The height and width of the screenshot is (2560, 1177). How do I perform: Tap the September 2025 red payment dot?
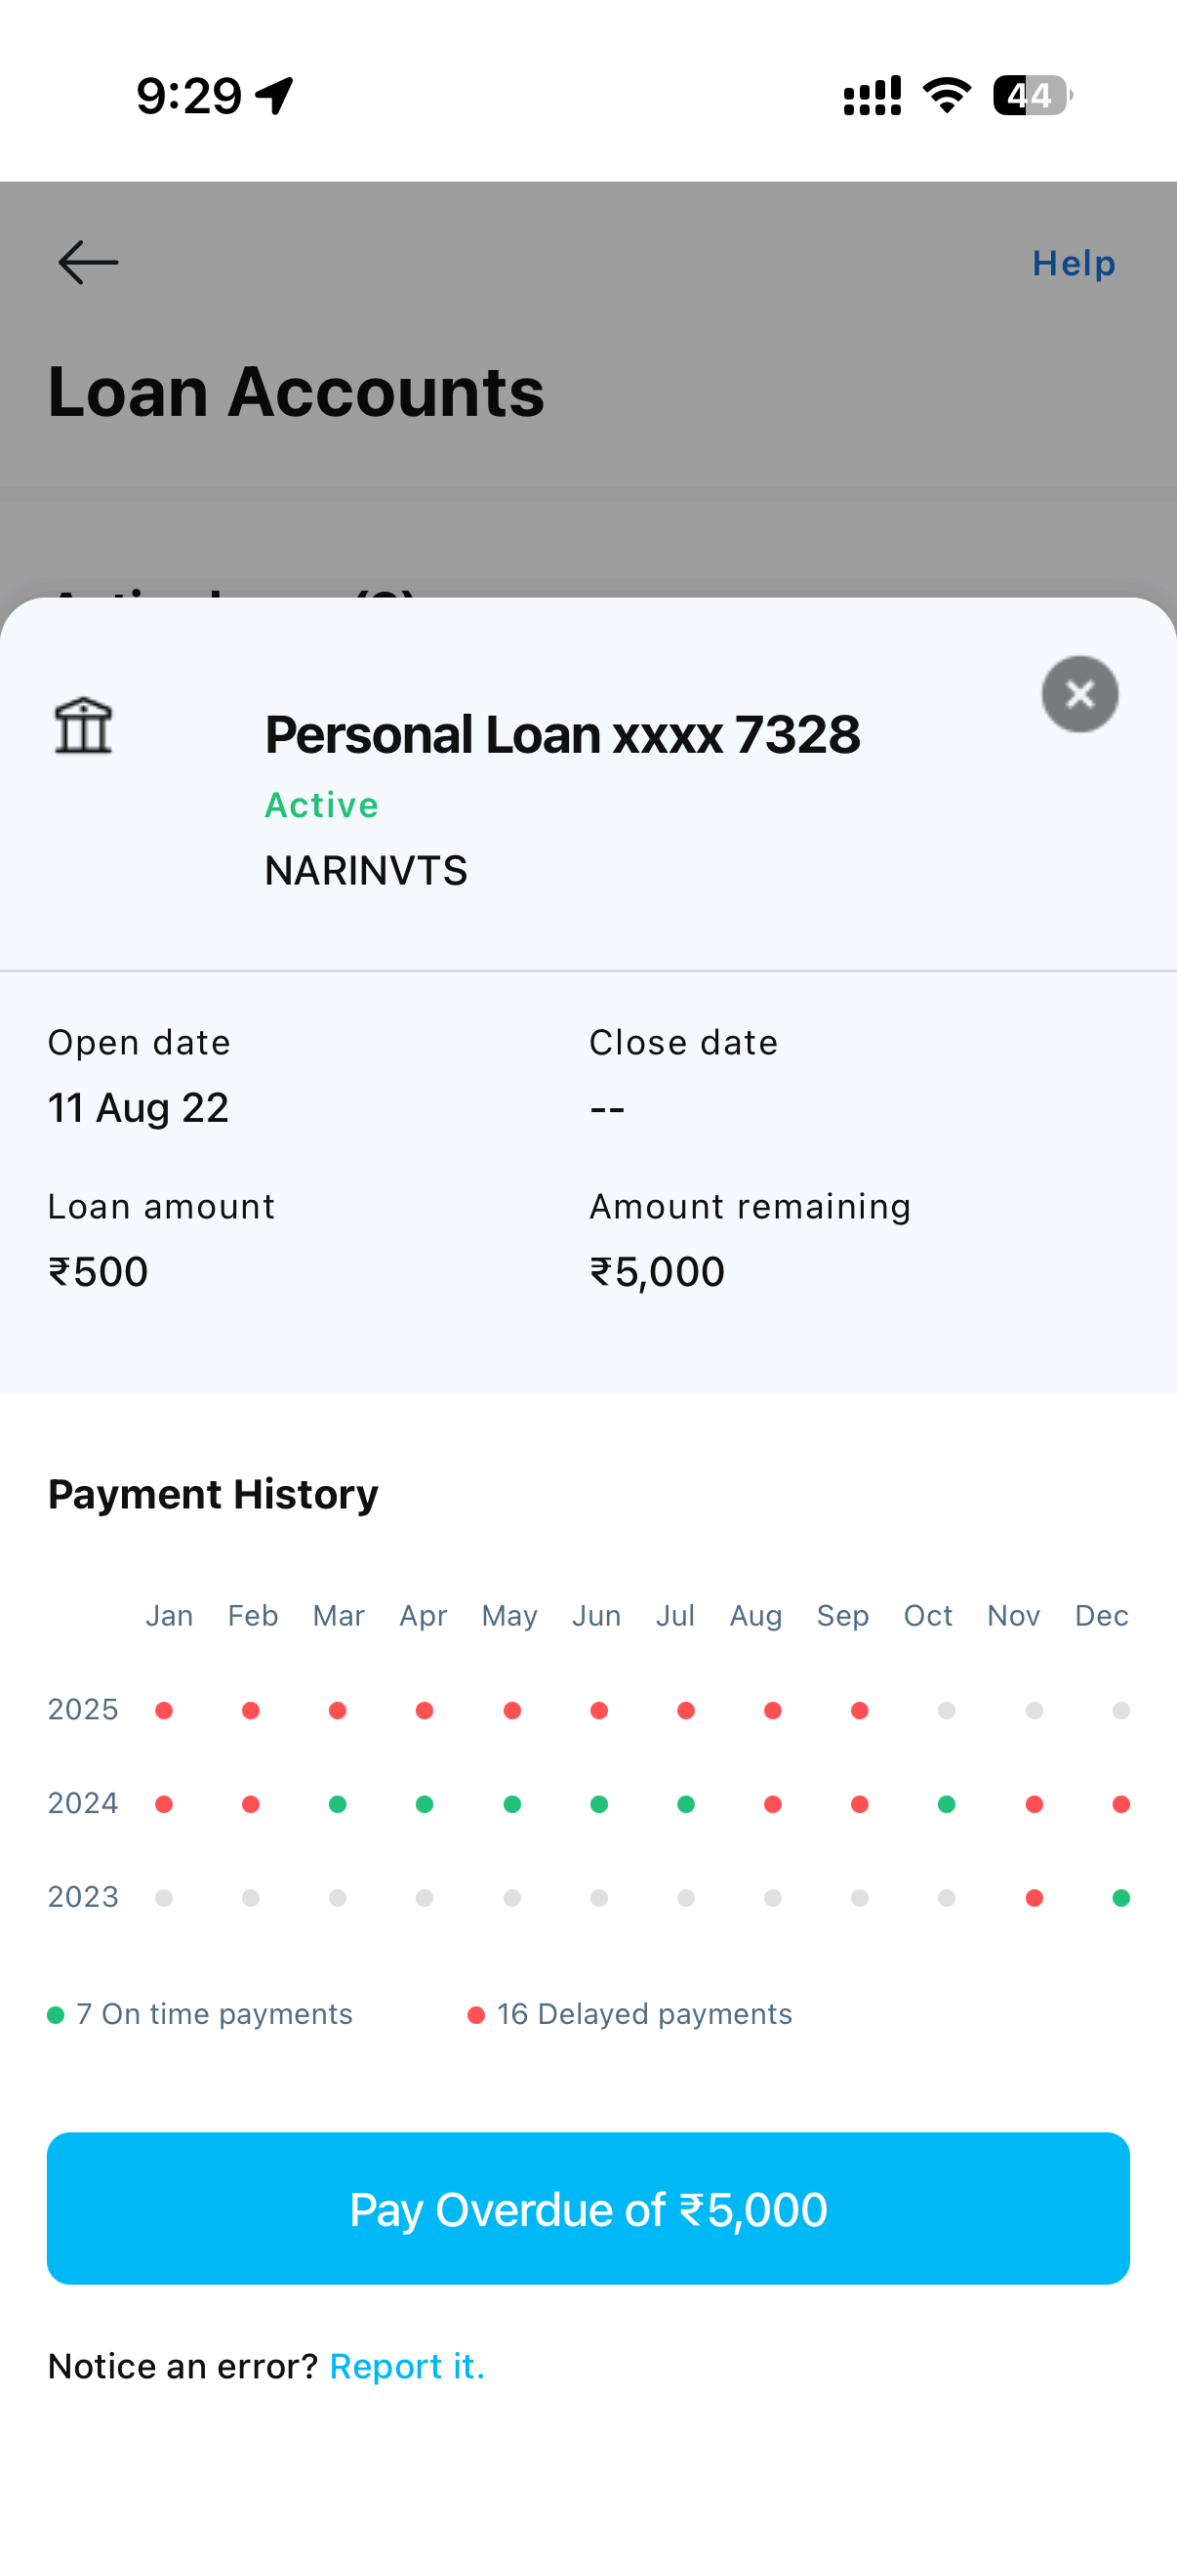click(859, 1710)
